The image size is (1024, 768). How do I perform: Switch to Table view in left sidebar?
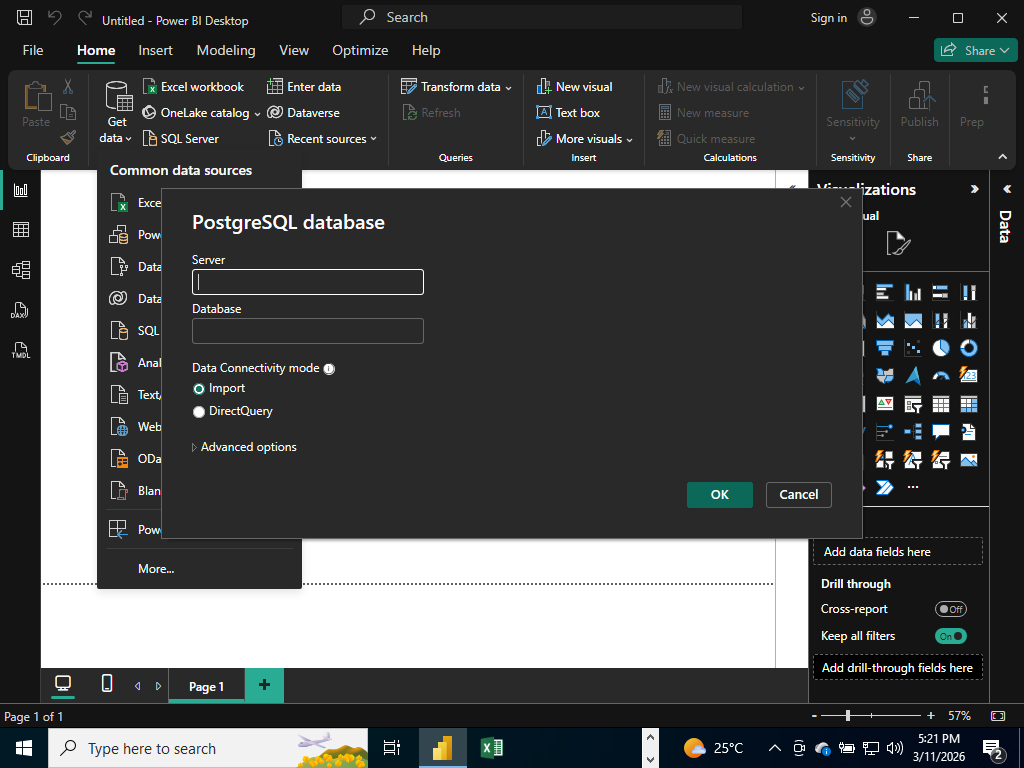pos(21,230)
